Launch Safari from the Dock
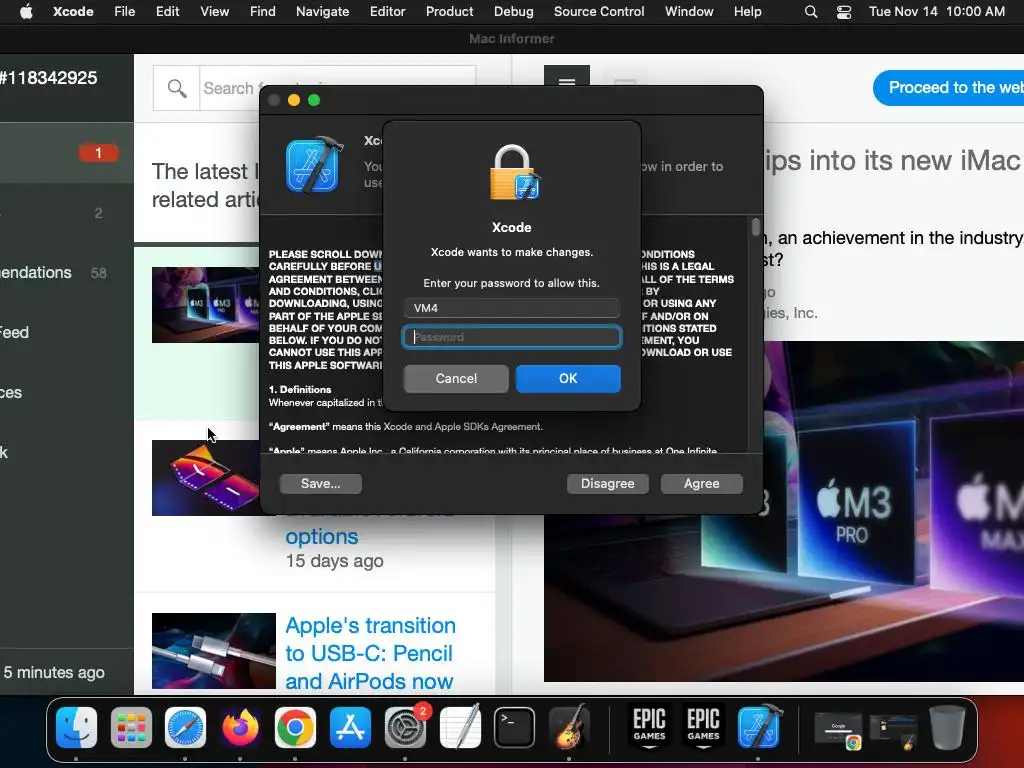Viewport: 1024px width, 768px height. (x=185, y=727)
